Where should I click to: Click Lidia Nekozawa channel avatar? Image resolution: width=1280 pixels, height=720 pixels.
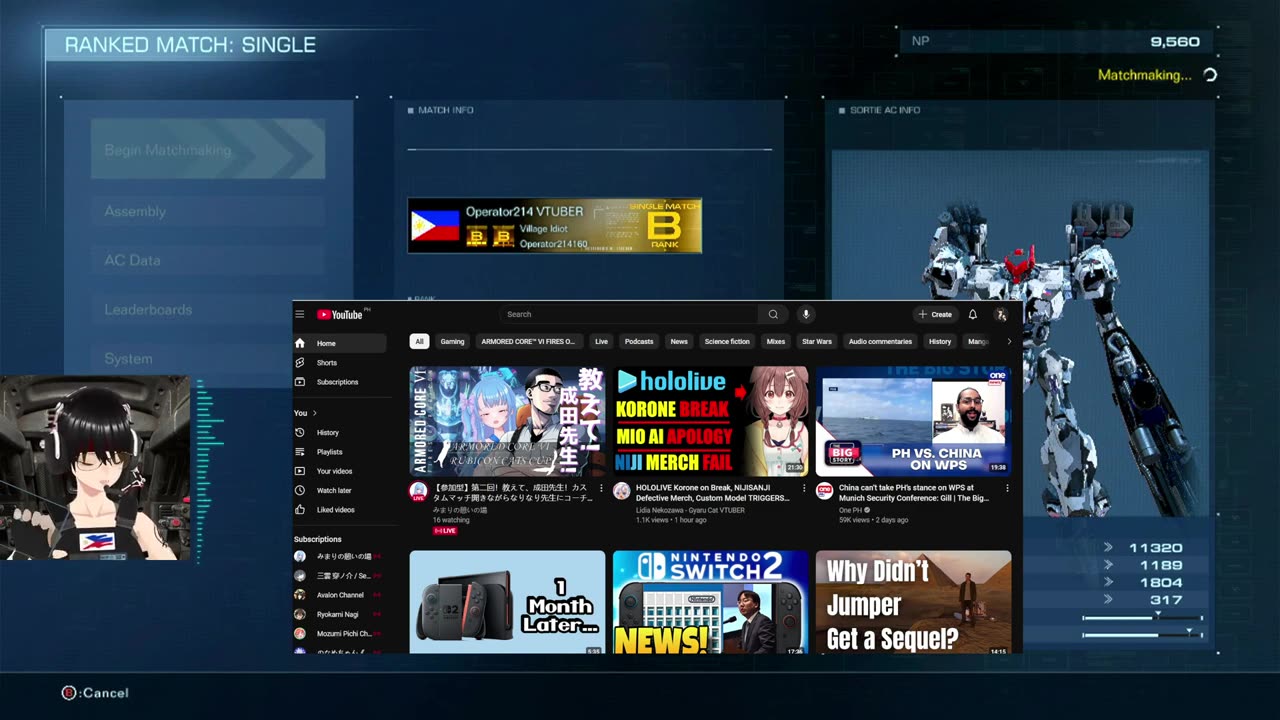(x=621, y=491)
